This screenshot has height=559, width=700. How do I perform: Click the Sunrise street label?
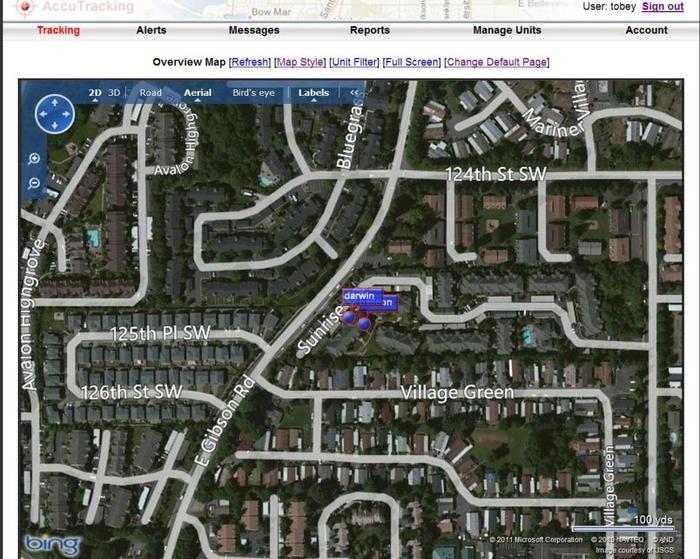pyautogui.click(x=321, y=330)
